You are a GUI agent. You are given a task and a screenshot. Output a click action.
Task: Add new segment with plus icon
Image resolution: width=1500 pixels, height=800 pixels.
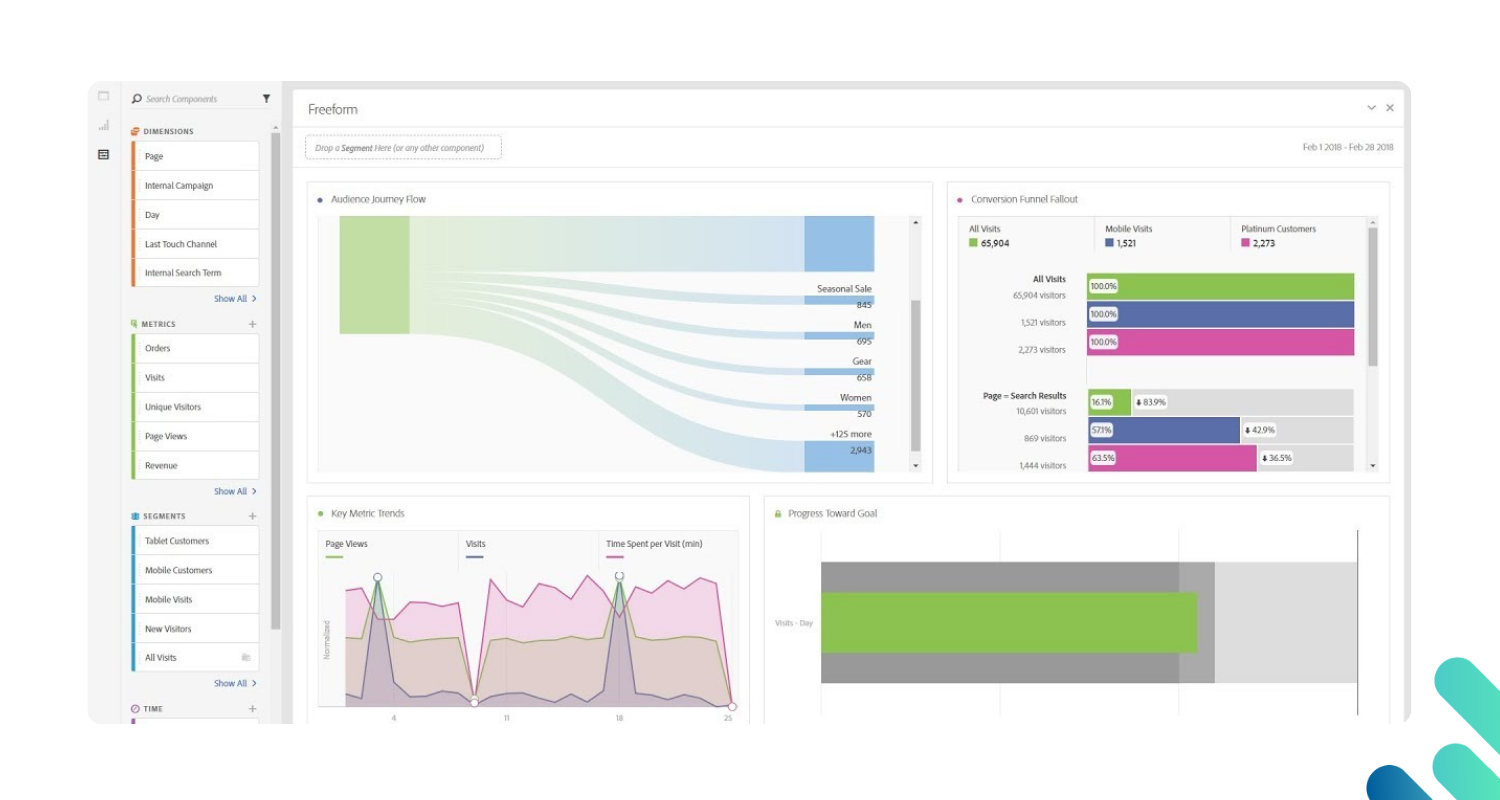point(252,516)
